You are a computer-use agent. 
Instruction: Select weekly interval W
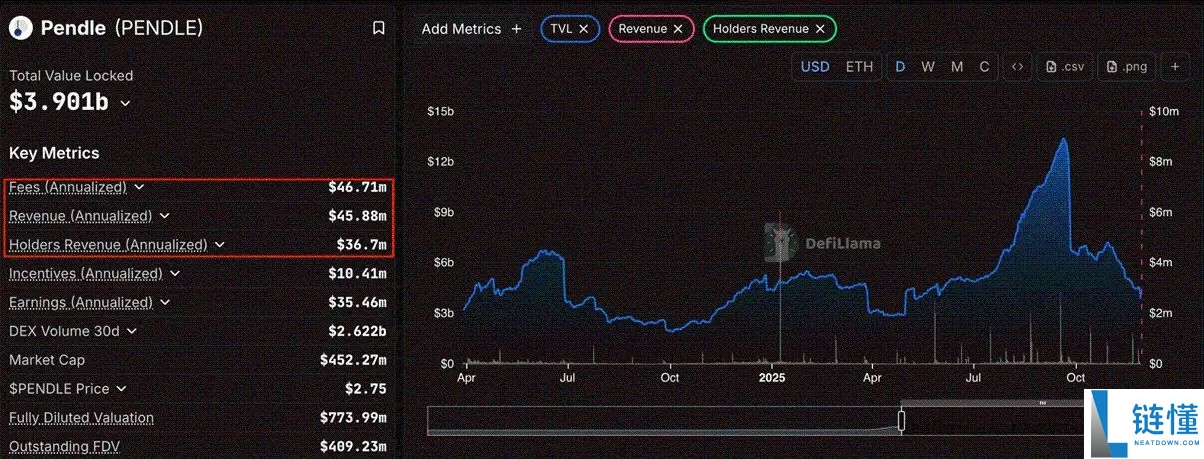pos(928,67)
